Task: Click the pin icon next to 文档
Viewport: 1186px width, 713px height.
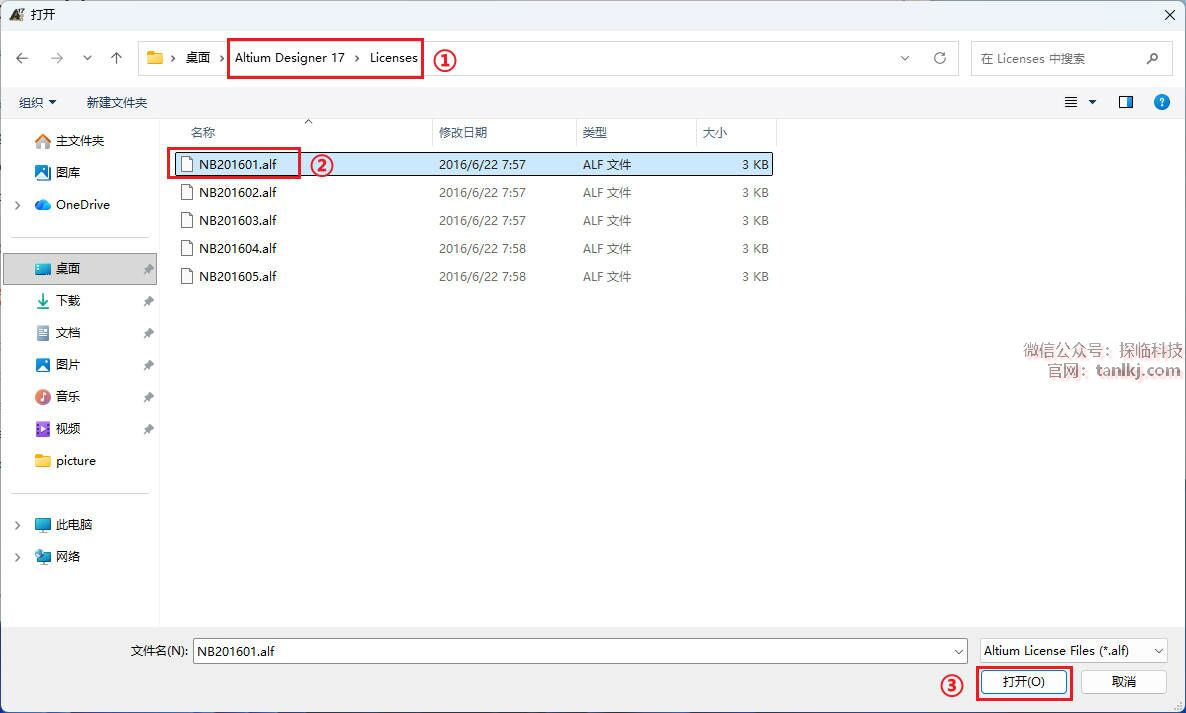Action: 148,333
